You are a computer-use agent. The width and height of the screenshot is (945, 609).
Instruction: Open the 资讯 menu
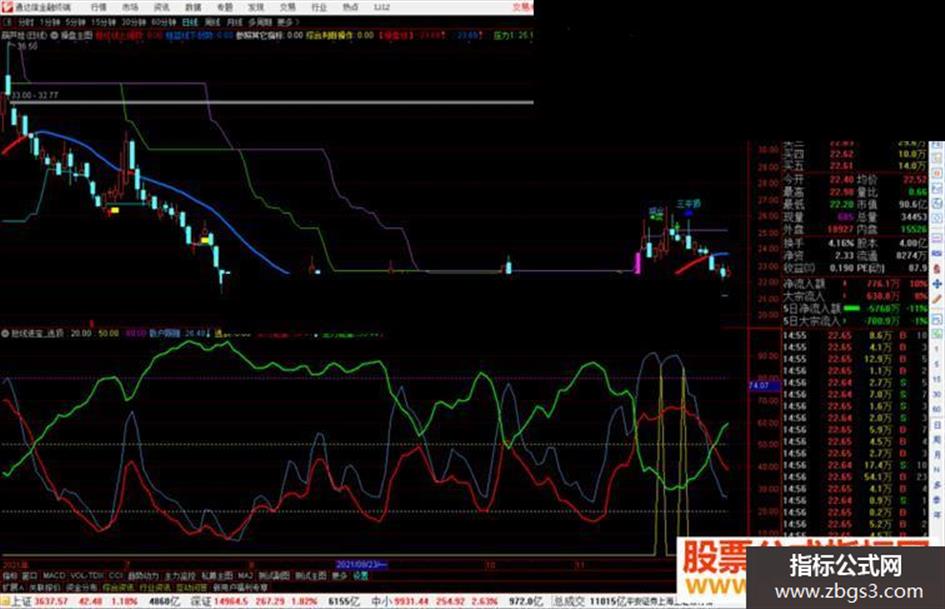(162, 7)
